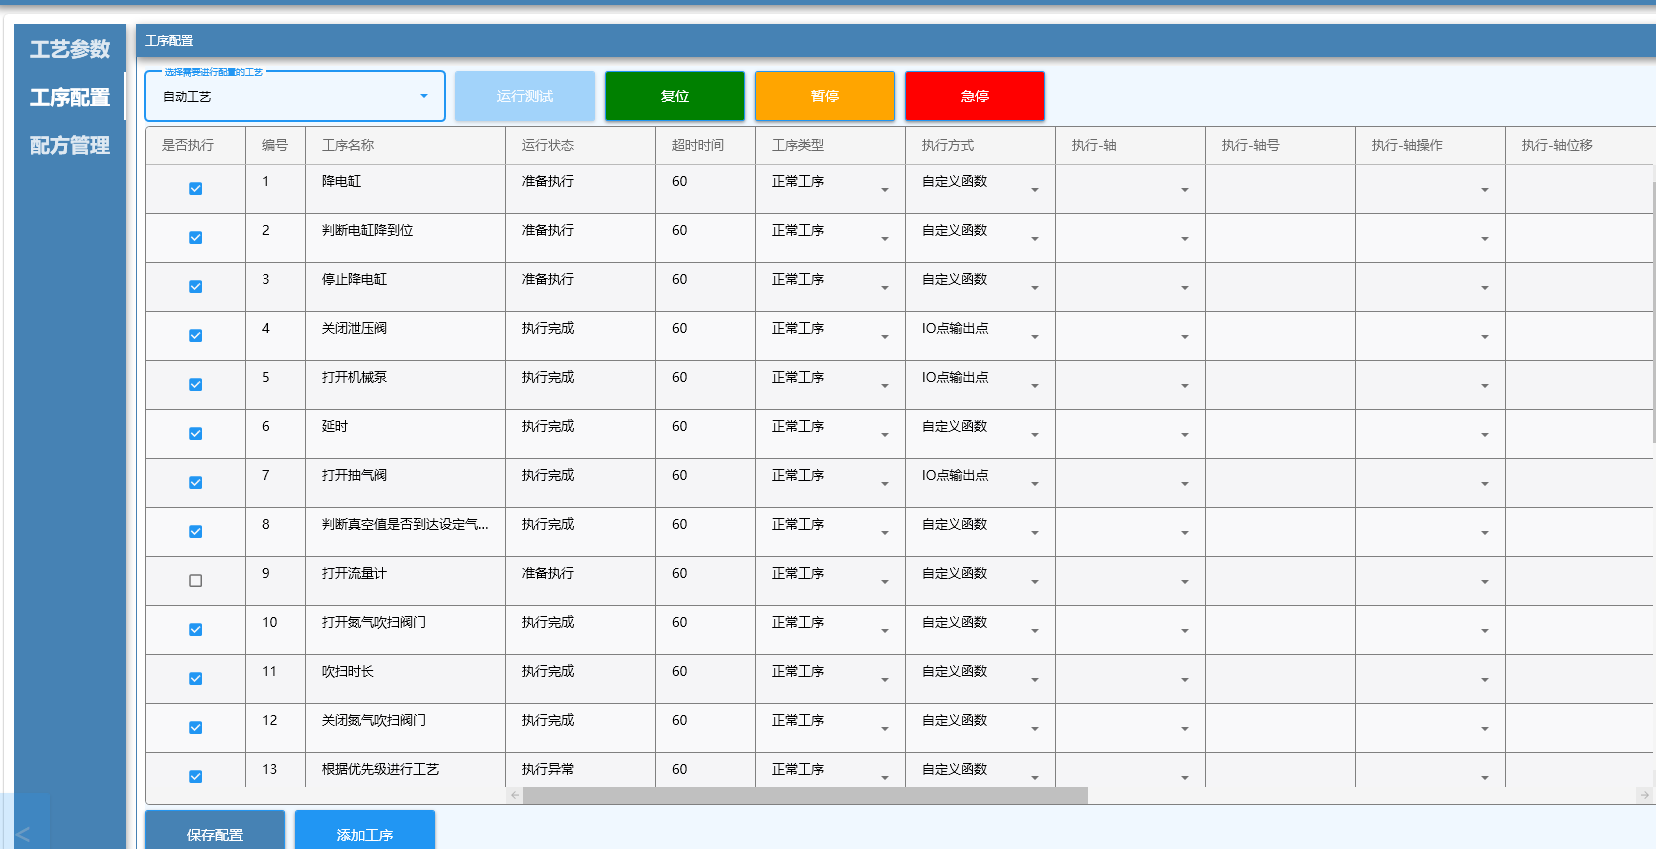1656x849 pixels.
Task: Open the 工艺参数 sidebar page
Action: coord(69,49)
